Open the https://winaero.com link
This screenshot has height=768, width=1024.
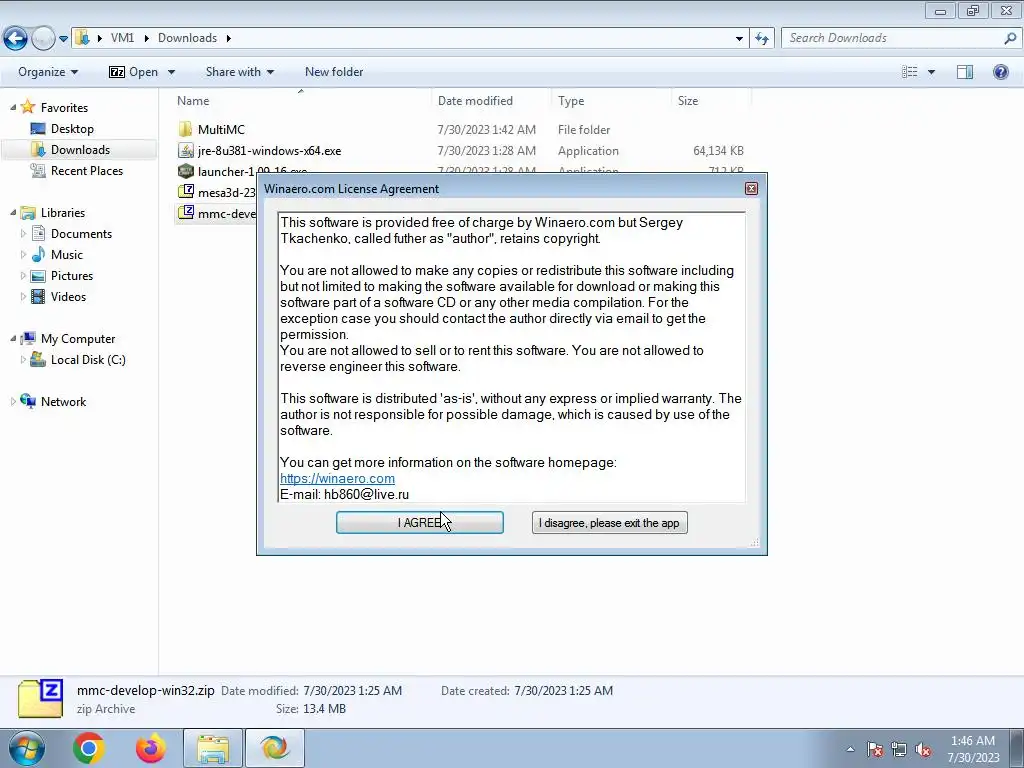337,479
